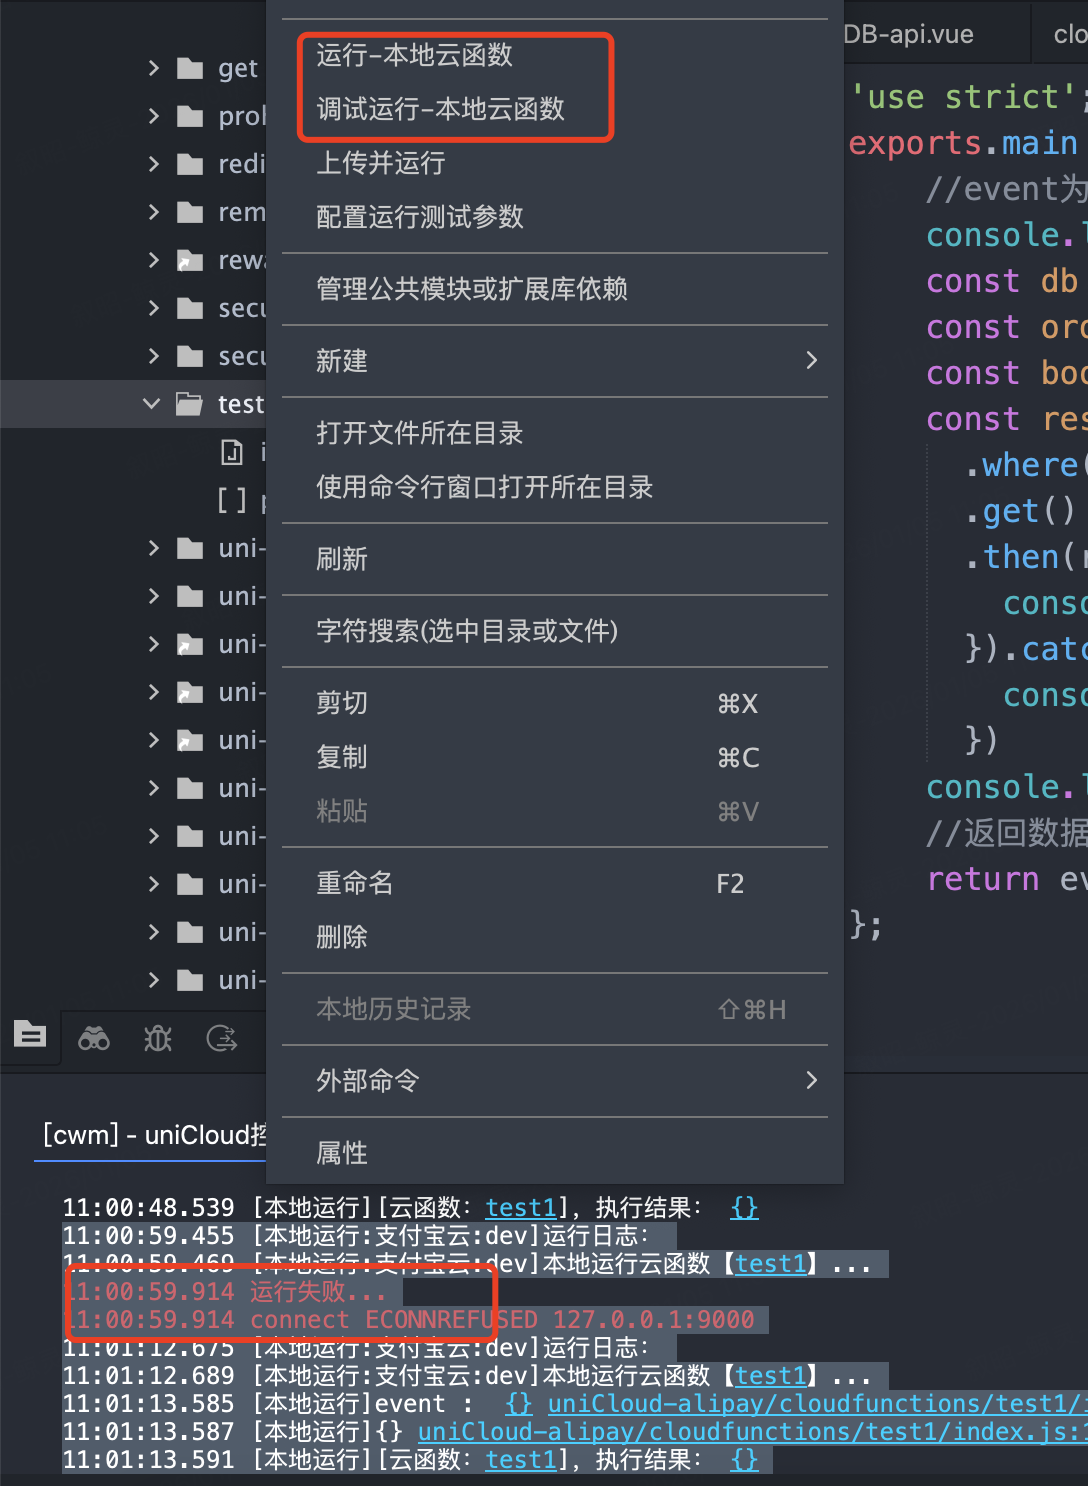Expand the get folder arrow
The height and width of the screenshot is (1486, 1088).
(x=153, y=68)
